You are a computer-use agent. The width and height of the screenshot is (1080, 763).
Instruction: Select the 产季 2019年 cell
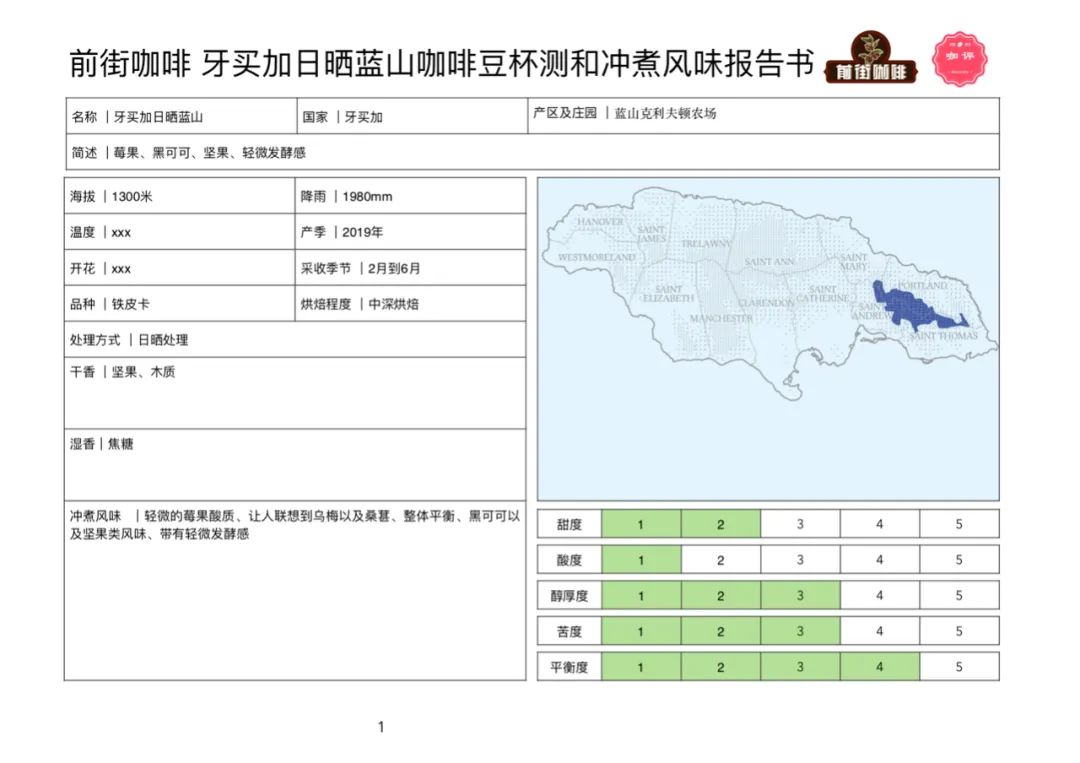pyautogui.click(x=410, y=232)
